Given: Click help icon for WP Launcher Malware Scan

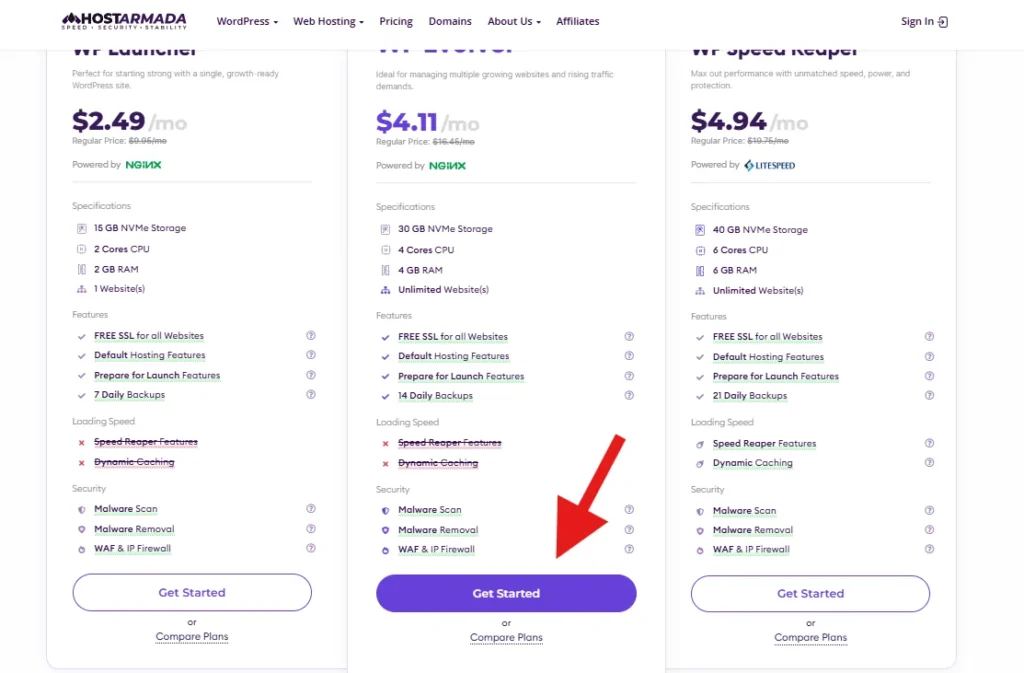Looking at the screenshot, I should [x=311, y=509].
